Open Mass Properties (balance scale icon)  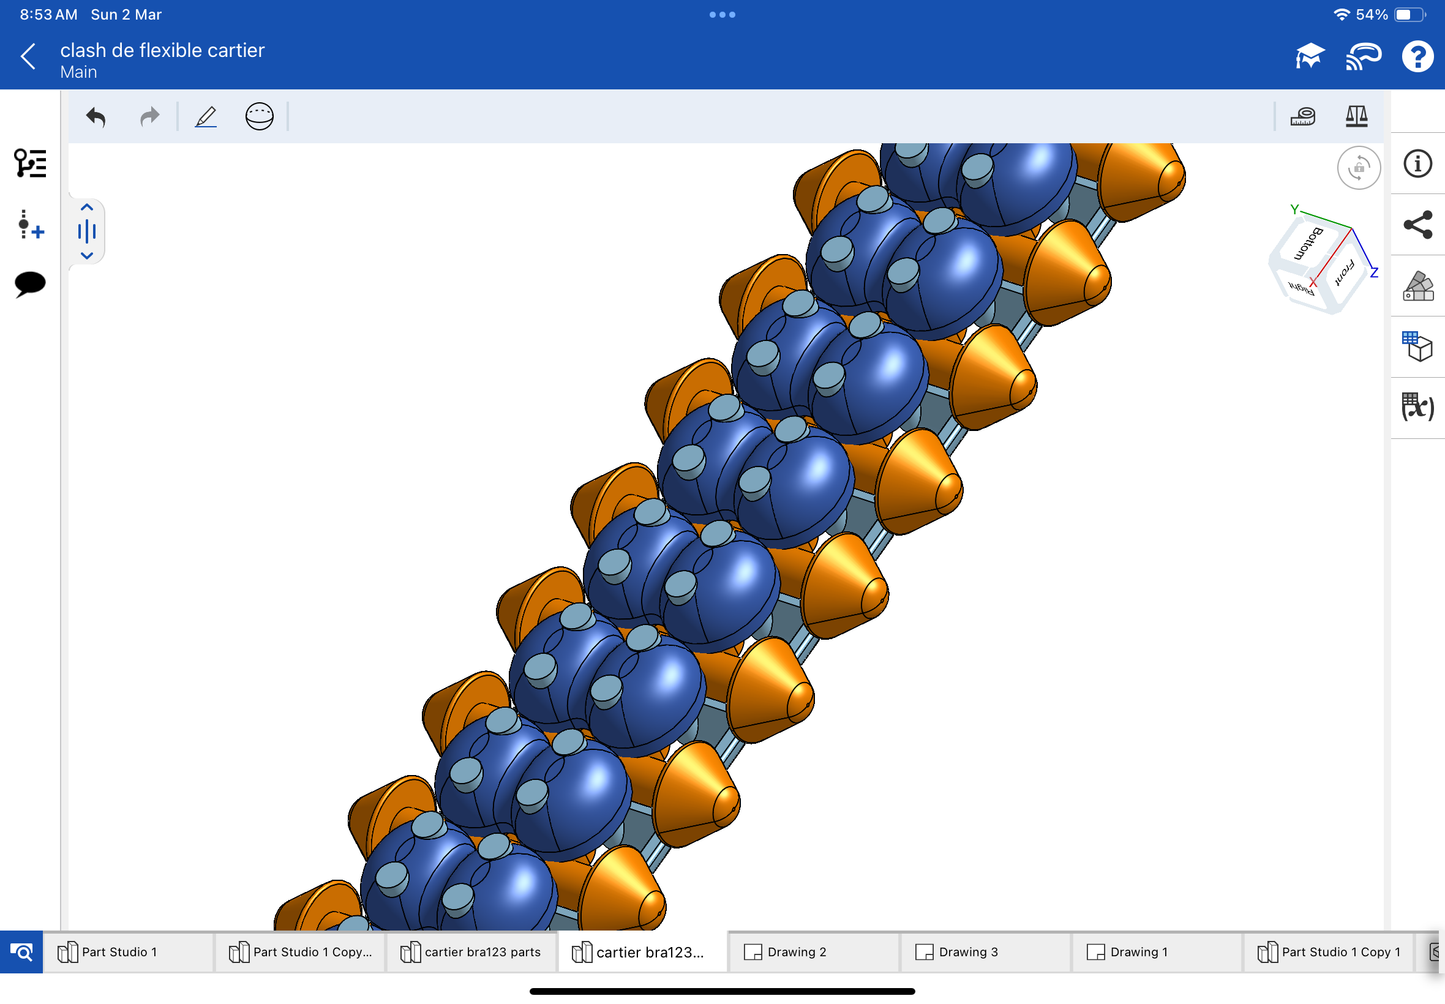click(x=1356, y=117)
